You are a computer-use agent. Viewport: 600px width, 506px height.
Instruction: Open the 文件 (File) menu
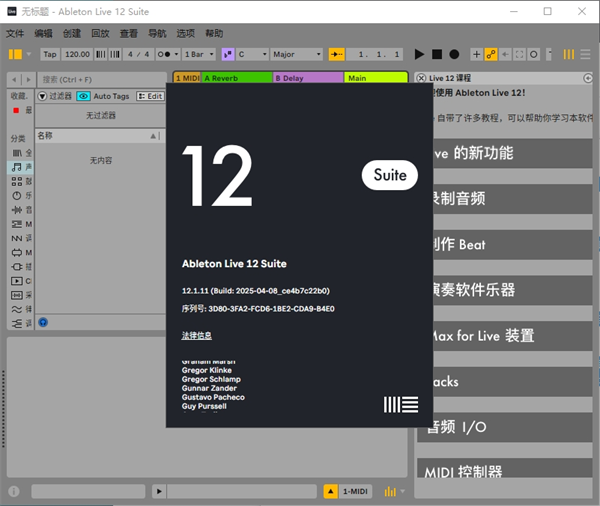(x=15, y=33)
